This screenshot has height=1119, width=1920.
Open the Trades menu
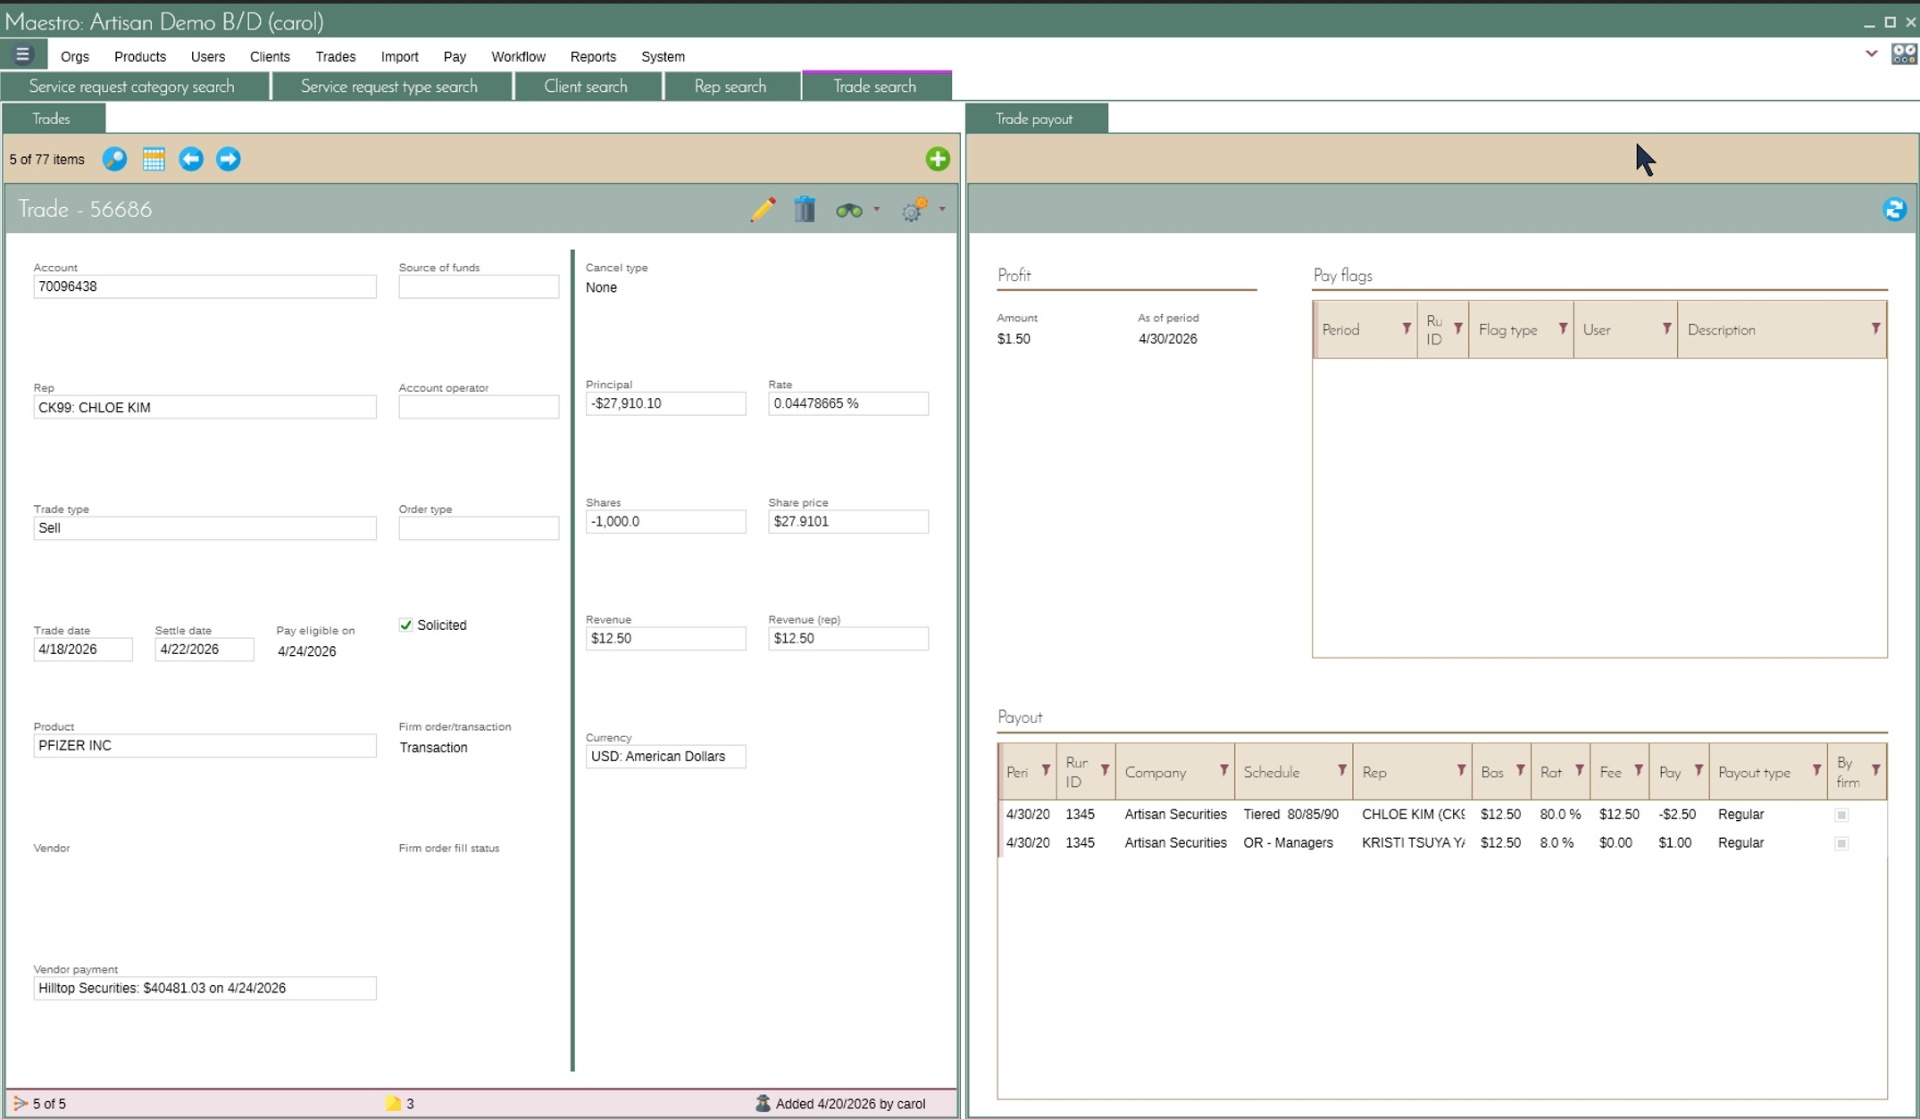(x=335, y=57)
